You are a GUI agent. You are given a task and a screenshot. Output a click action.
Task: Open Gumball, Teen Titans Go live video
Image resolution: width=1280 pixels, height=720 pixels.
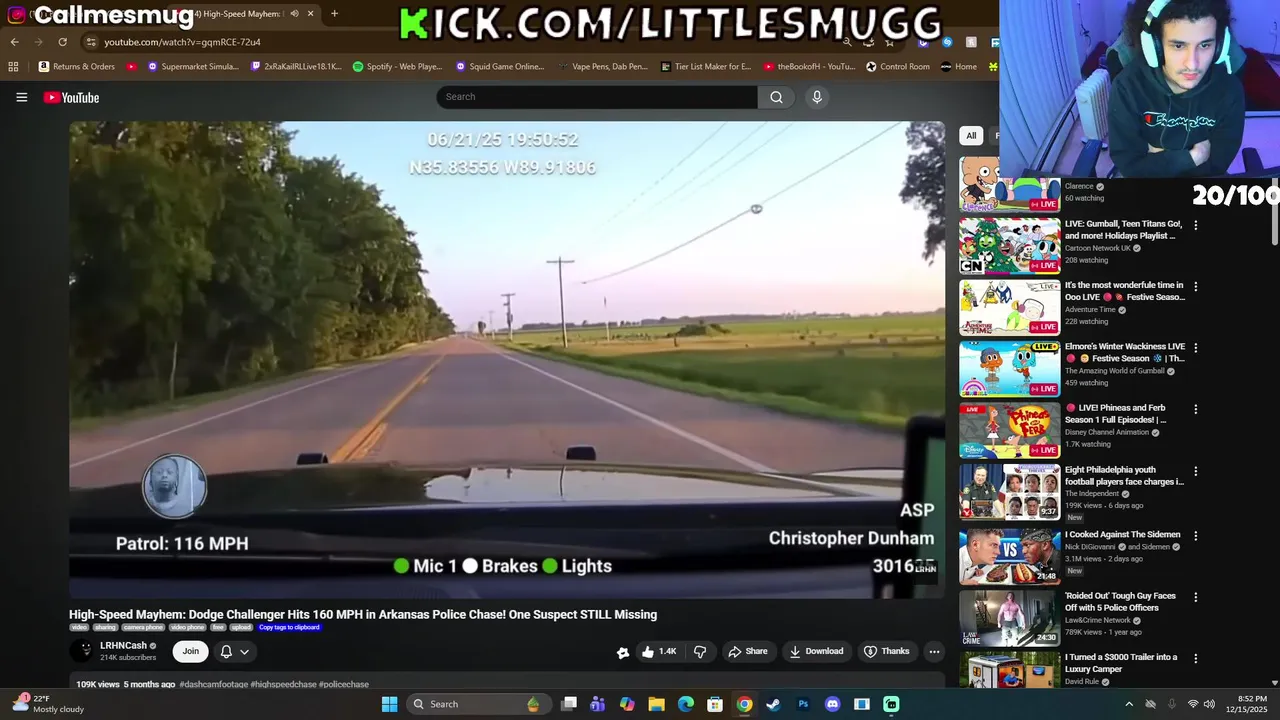tap(1124, 230)
